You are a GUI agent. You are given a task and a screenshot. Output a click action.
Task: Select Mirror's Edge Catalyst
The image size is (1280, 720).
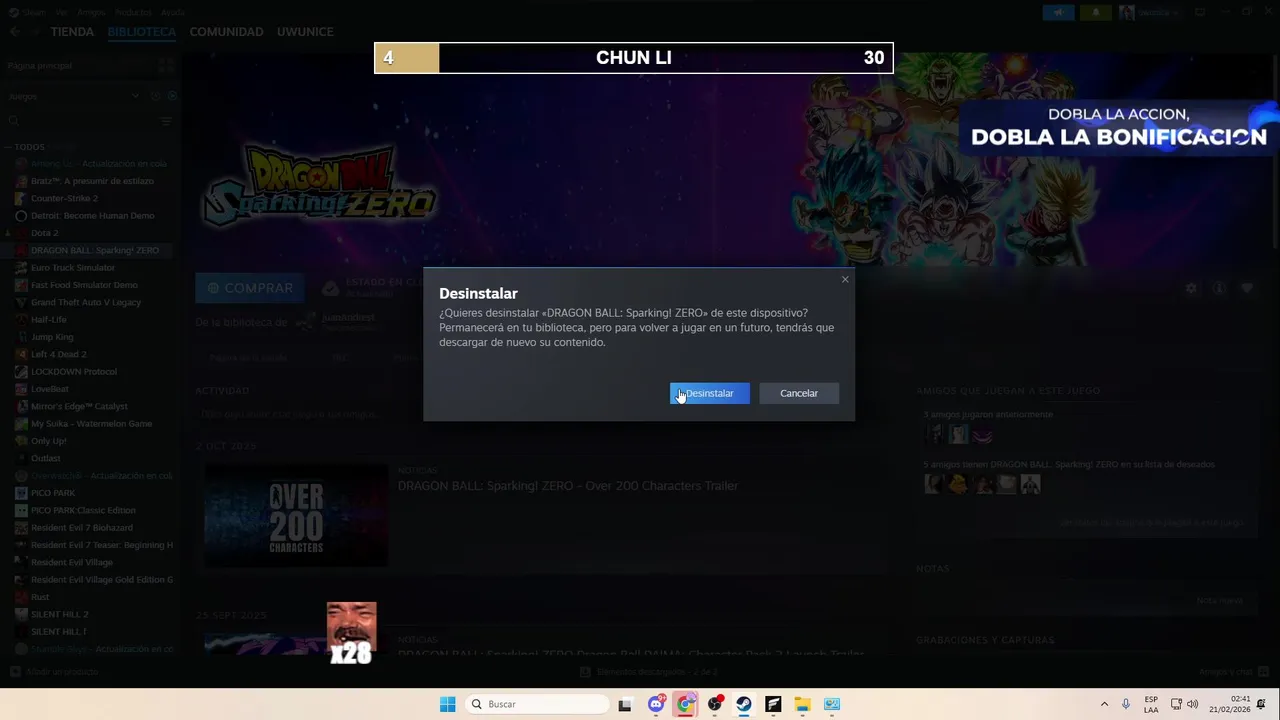[79, 406]
